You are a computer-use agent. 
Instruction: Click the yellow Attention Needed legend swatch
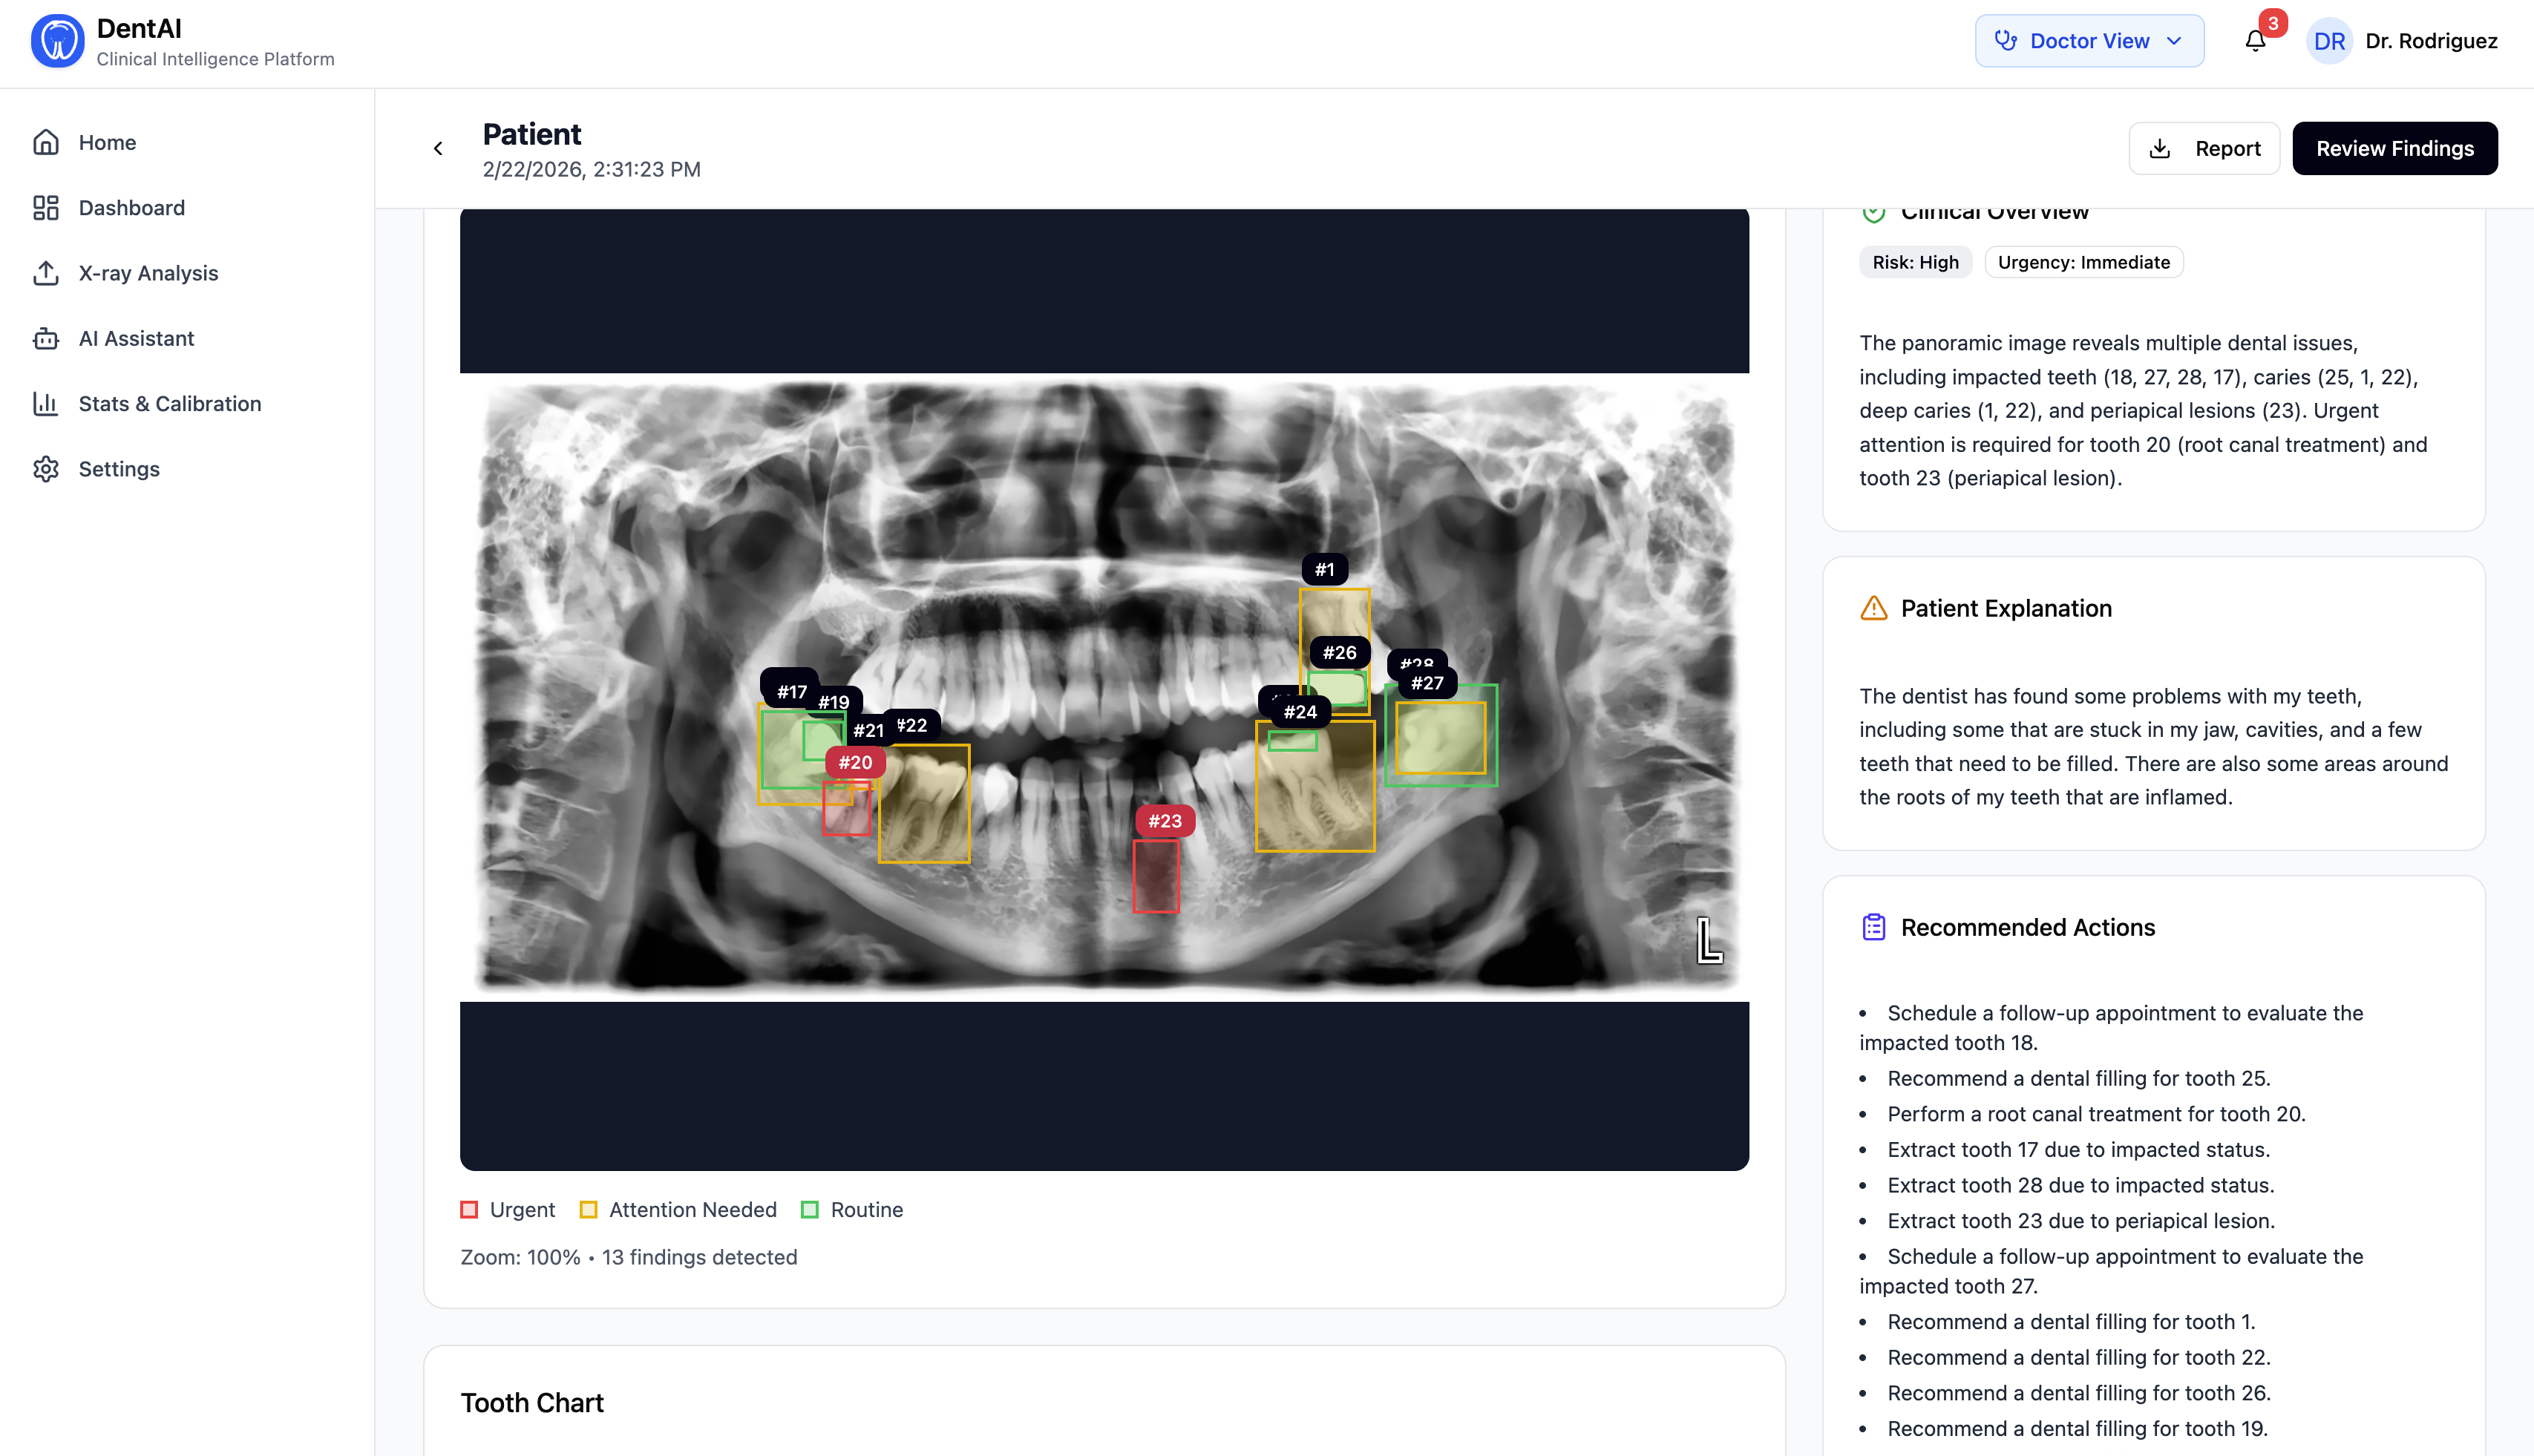pos(588,1210)
